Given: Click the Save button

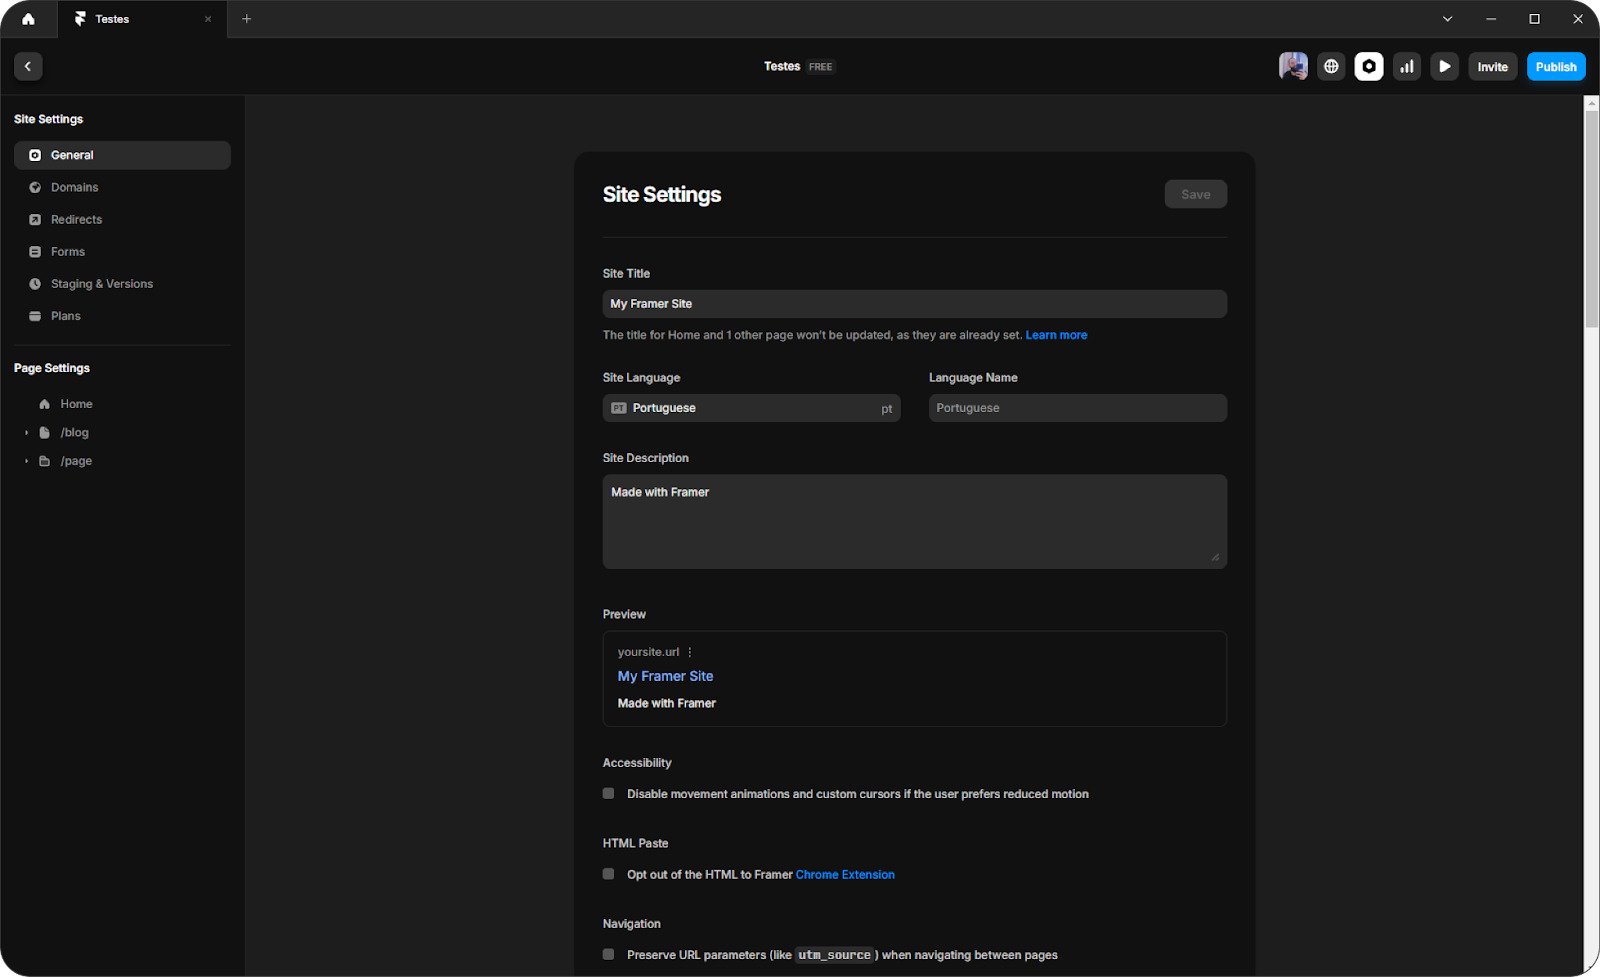Looking at the screenshot, I should tap(1195, 194).
